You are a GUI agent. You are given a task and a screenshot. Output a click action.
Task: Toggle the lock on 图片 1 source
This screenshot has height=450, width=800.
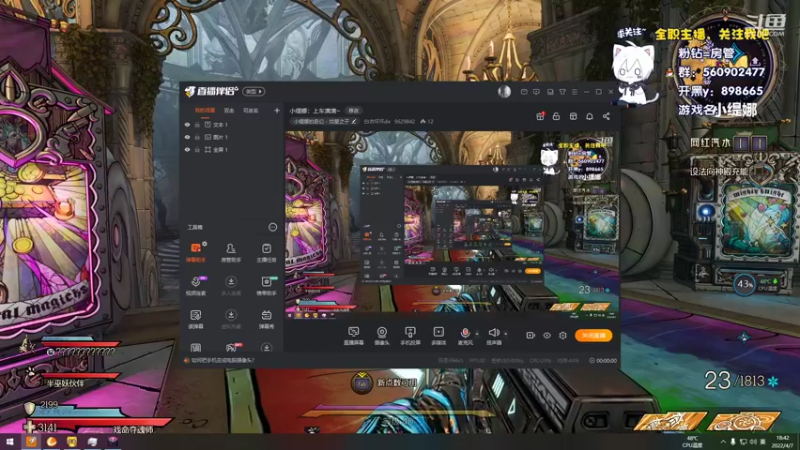(197, 137)
